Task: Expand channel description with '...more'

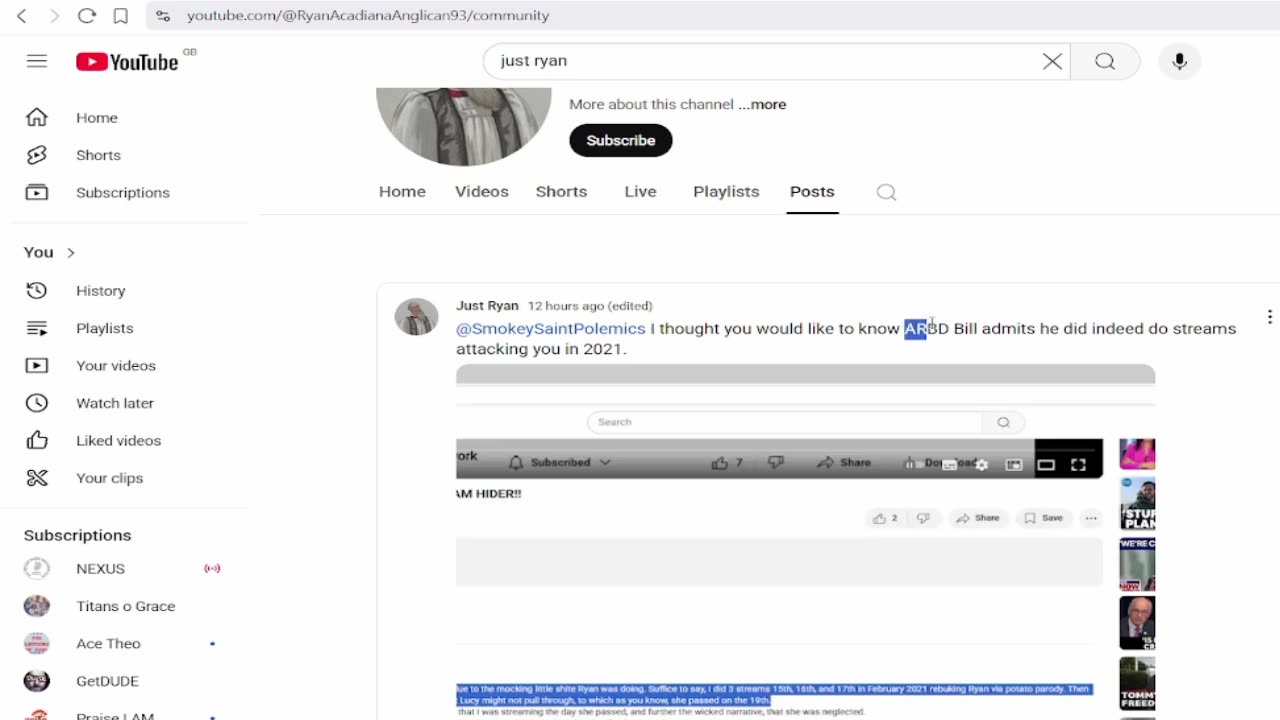Action: [762, 104]
